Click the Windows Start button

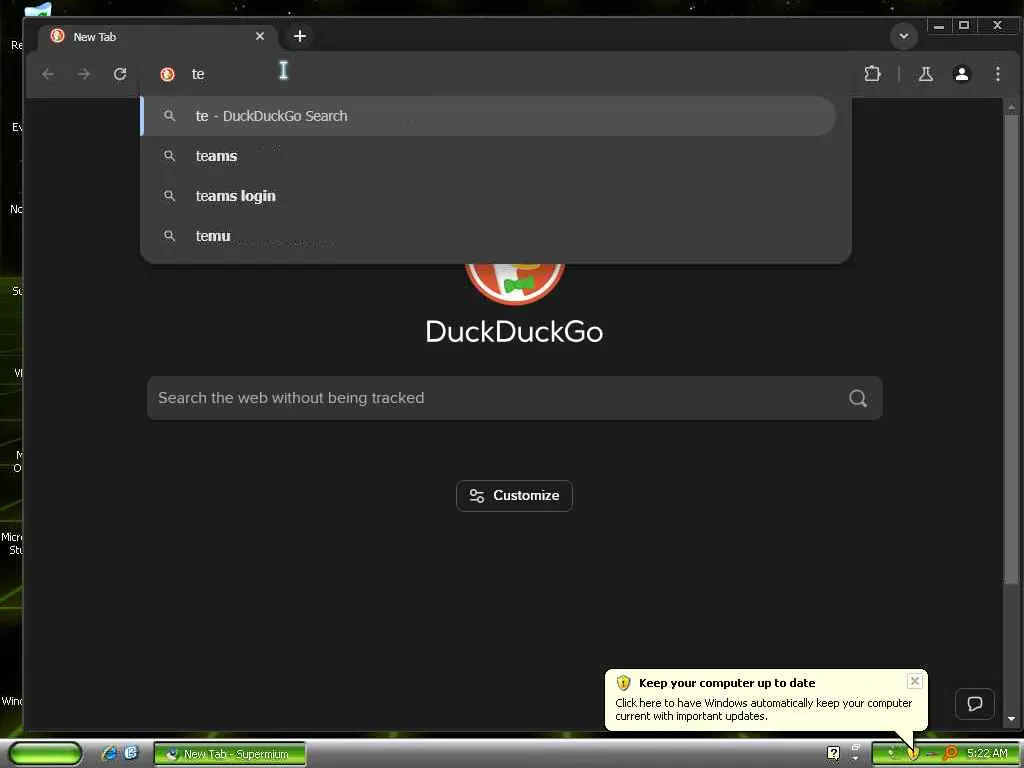45,754
